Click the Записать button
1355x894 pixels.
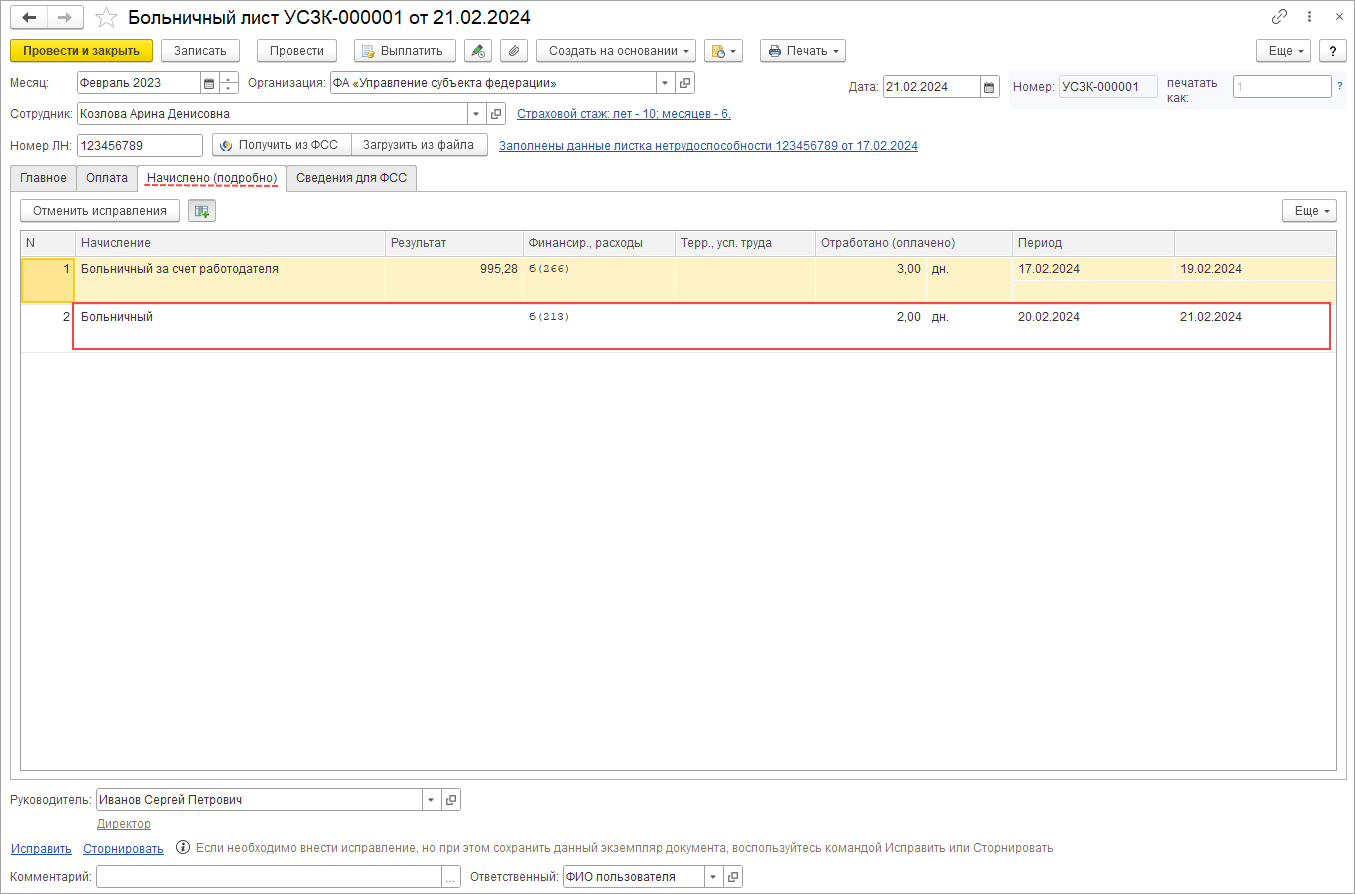point(201,50)
